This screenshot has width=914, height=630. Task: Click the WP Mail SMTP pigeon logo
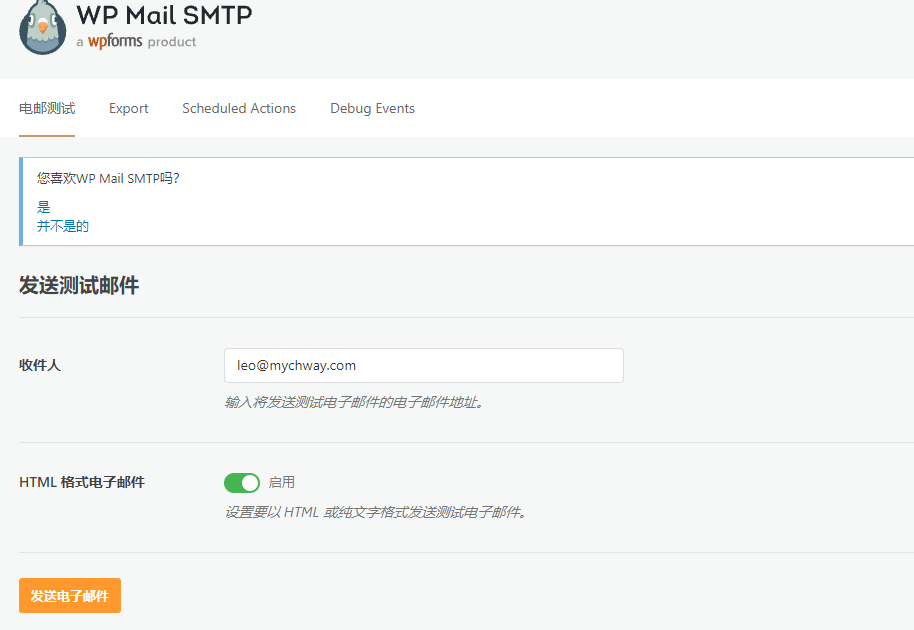coord(43,27)
